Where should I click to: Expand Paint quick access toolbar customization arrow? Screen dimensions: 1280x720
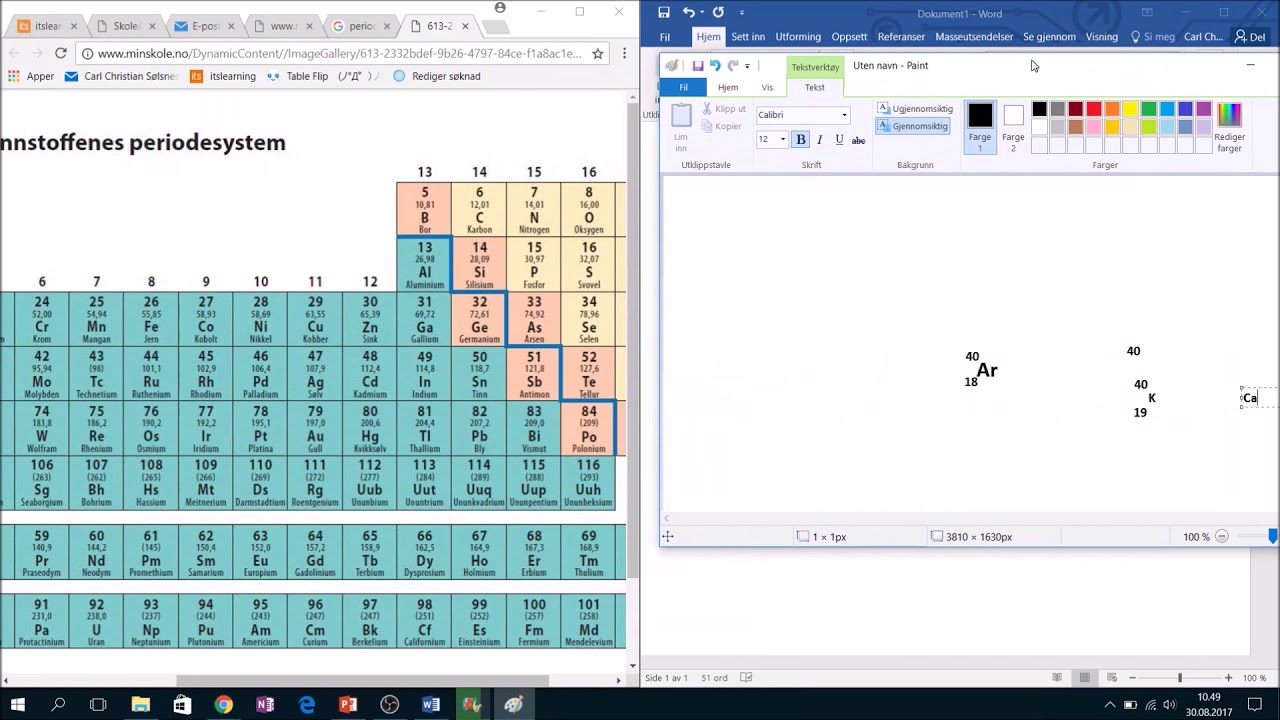(747, 66)
